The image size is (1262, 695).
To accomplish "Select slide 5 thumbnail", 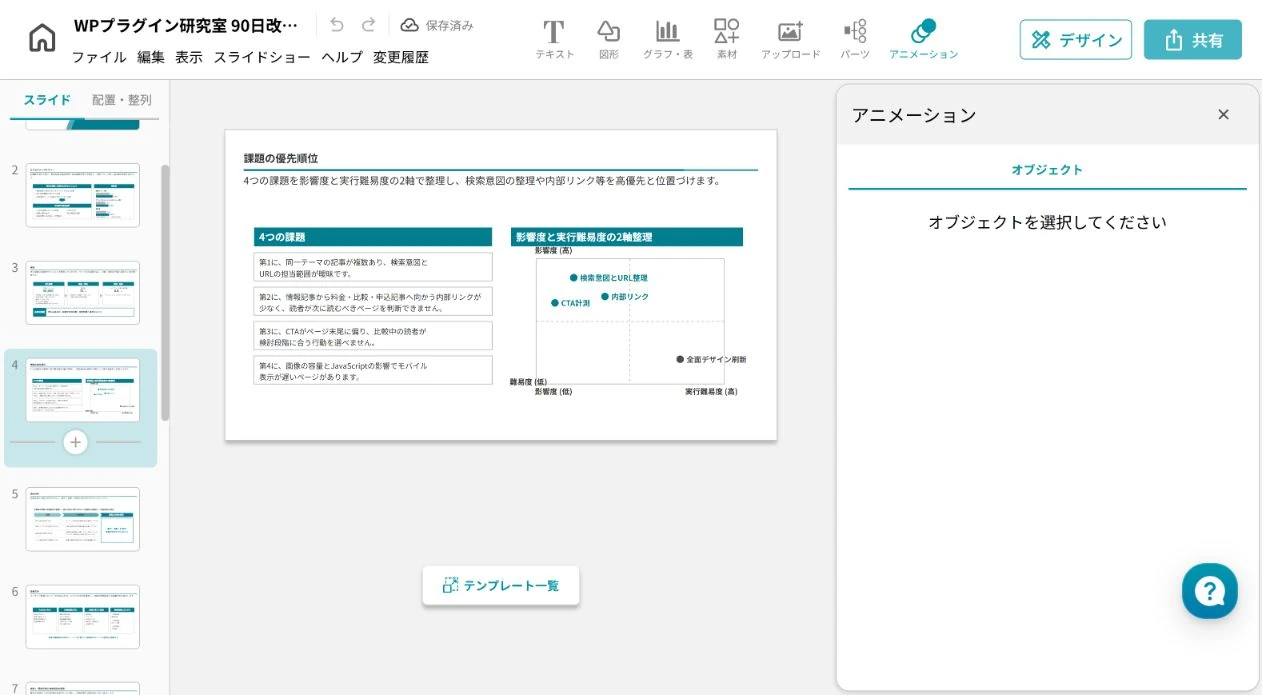I will click(x=83, y=519).
